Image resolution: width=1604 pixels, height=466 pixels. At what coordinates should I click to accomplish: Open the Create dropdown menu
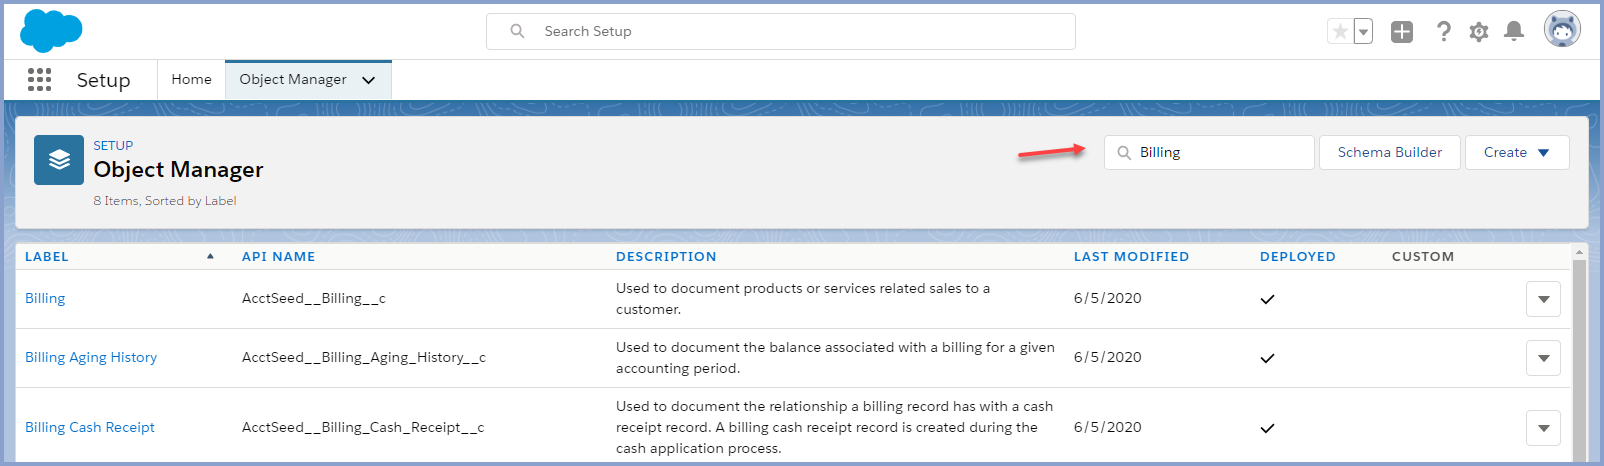[x=1517, y=153]
